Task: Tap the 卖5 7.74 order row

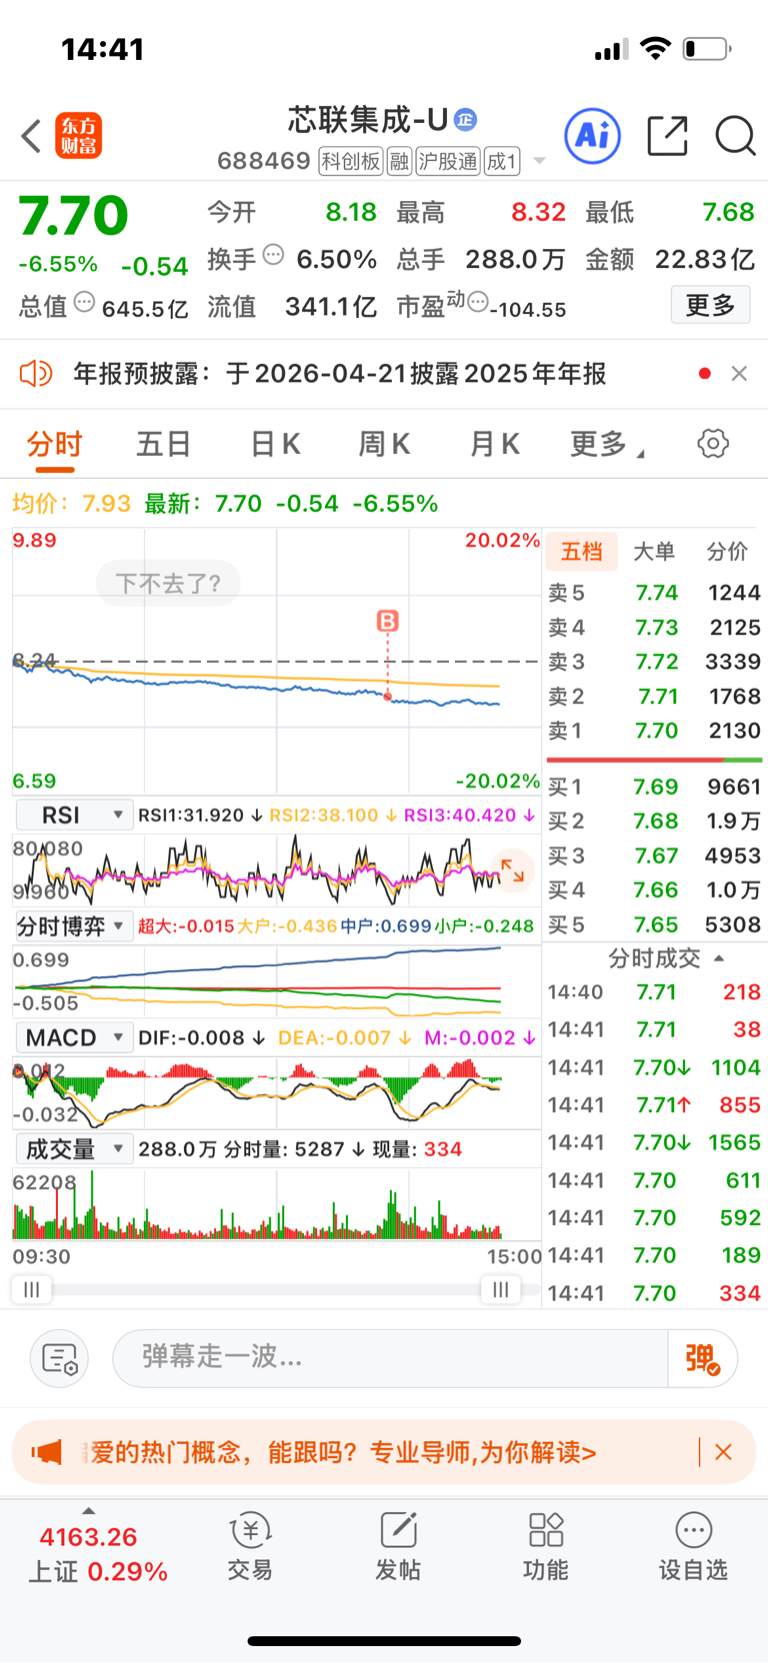Action: tap(655, 593)
